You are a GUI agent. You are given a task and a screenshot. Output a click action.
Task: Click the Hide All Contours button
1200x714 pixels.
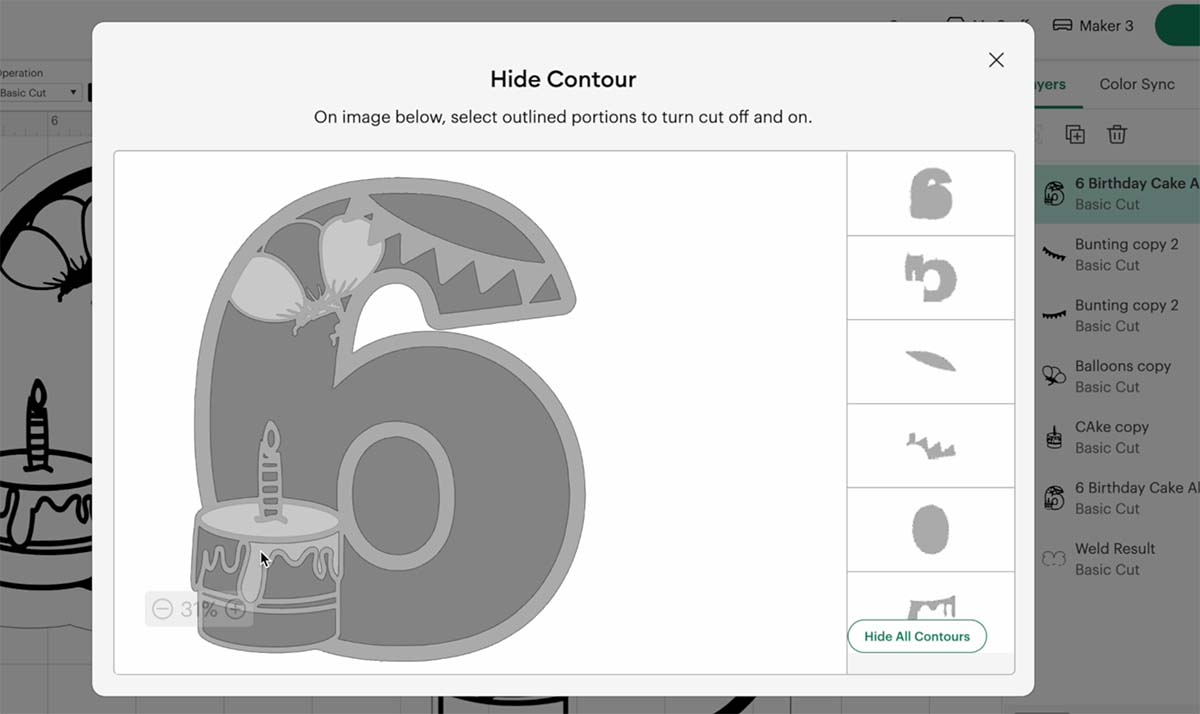click(x=917, y=636)
